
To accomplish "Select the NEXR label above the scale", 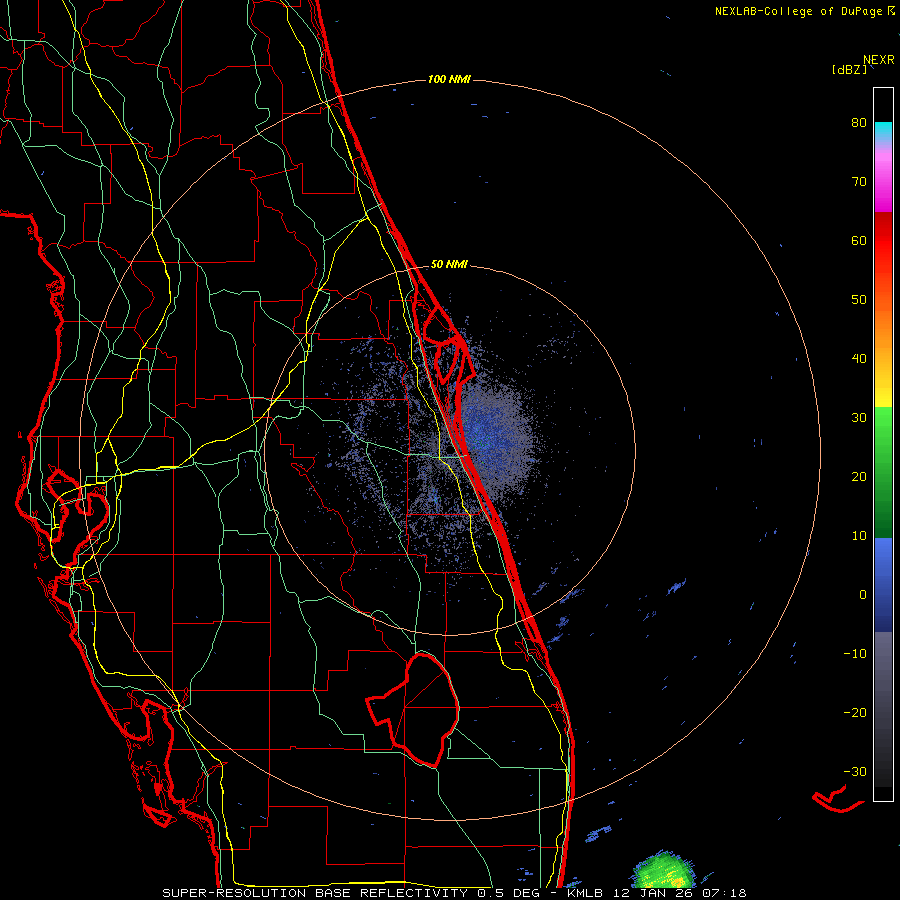I will pyautogui.click(x=878, y=60).
